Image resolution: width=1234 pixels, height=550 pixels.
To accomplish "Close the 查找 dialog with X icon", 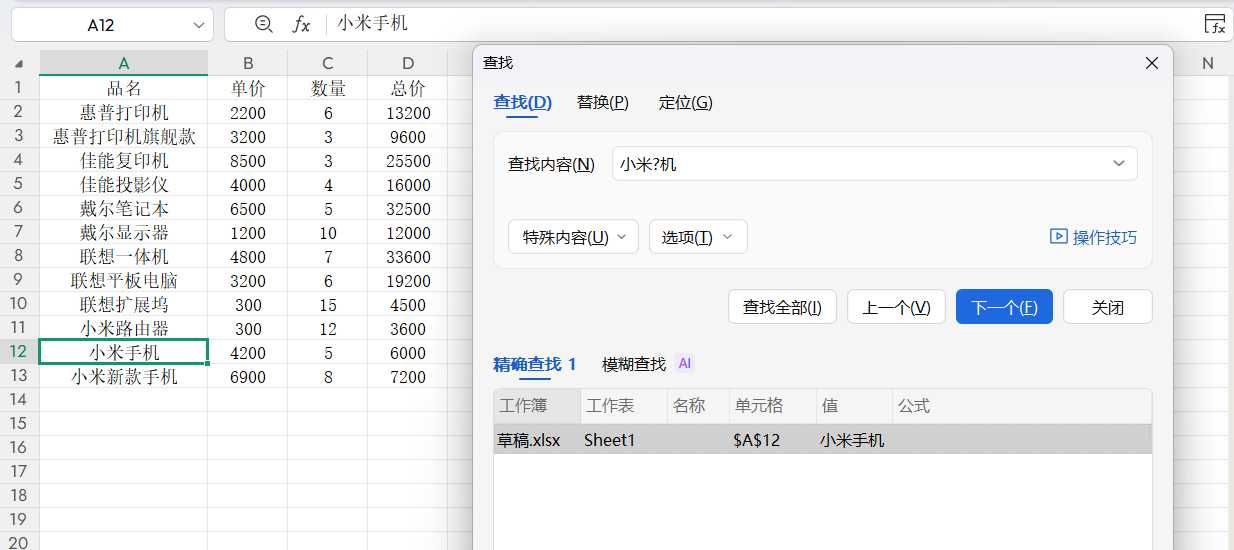I will coord(1152,63).
